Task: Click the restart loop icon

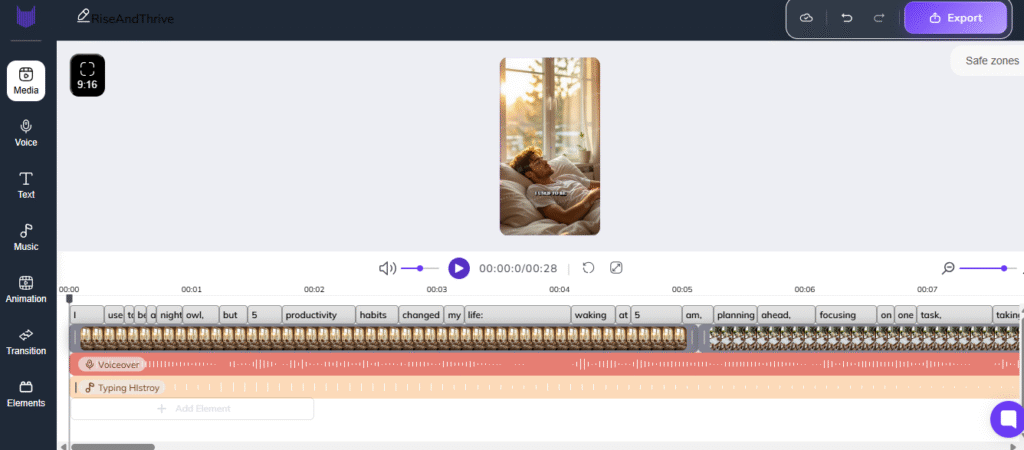Action: [x=588, y=268]
